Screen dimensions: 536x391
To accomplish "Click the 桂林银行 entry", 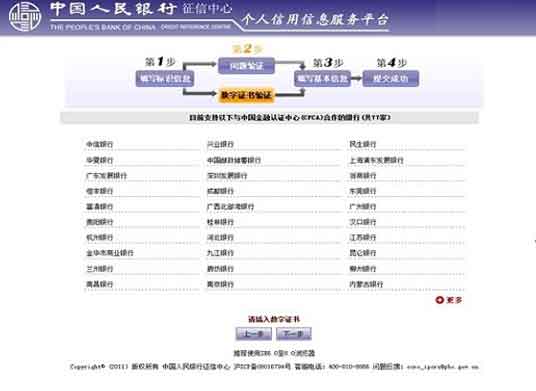I will pos(220,222).
